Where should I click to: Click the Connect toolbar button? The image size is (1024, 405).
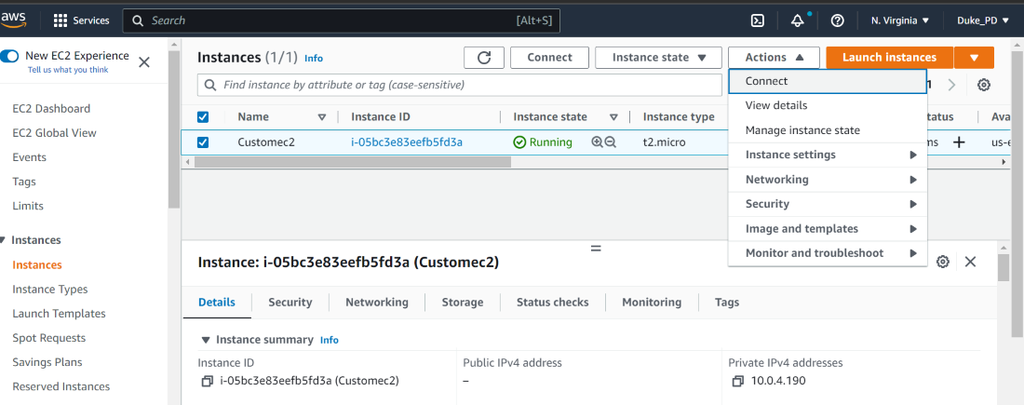(549, 57)
